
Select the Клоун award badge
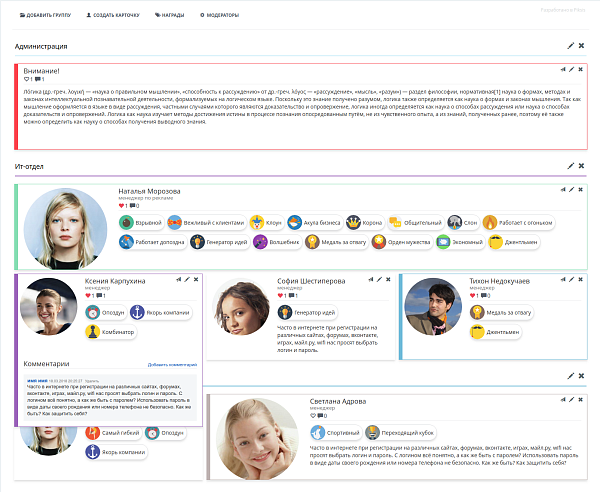click(x=266, y=223)
